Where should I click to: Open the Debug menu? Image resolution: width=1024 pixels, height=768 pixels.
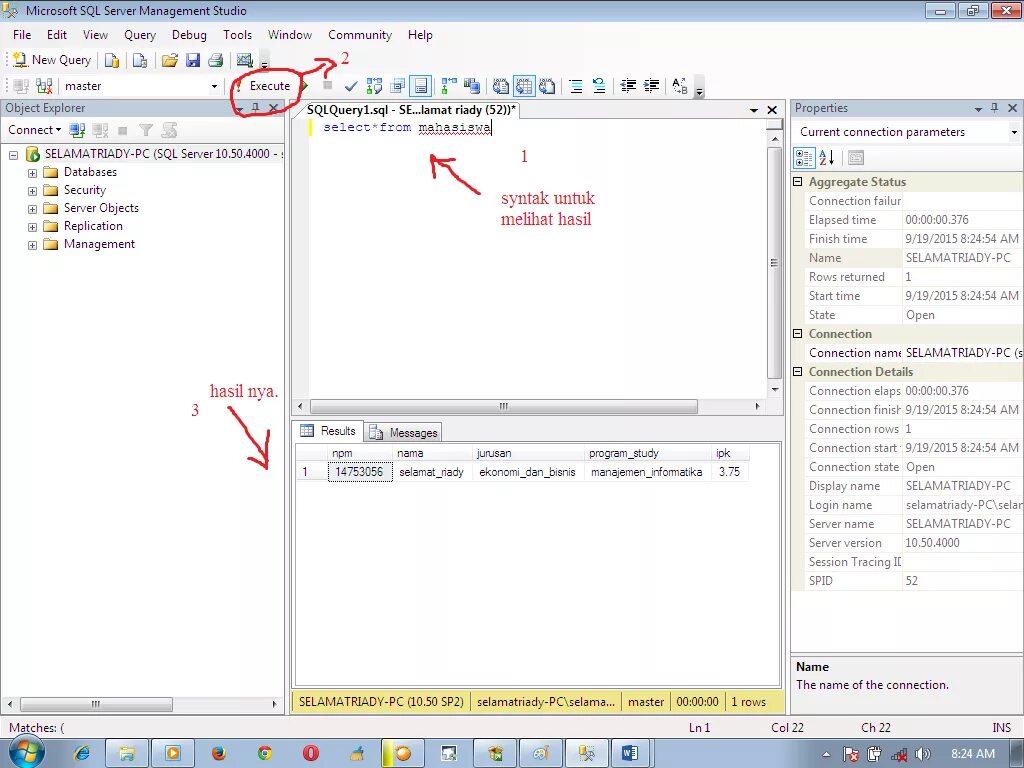(x=189, y=35)
